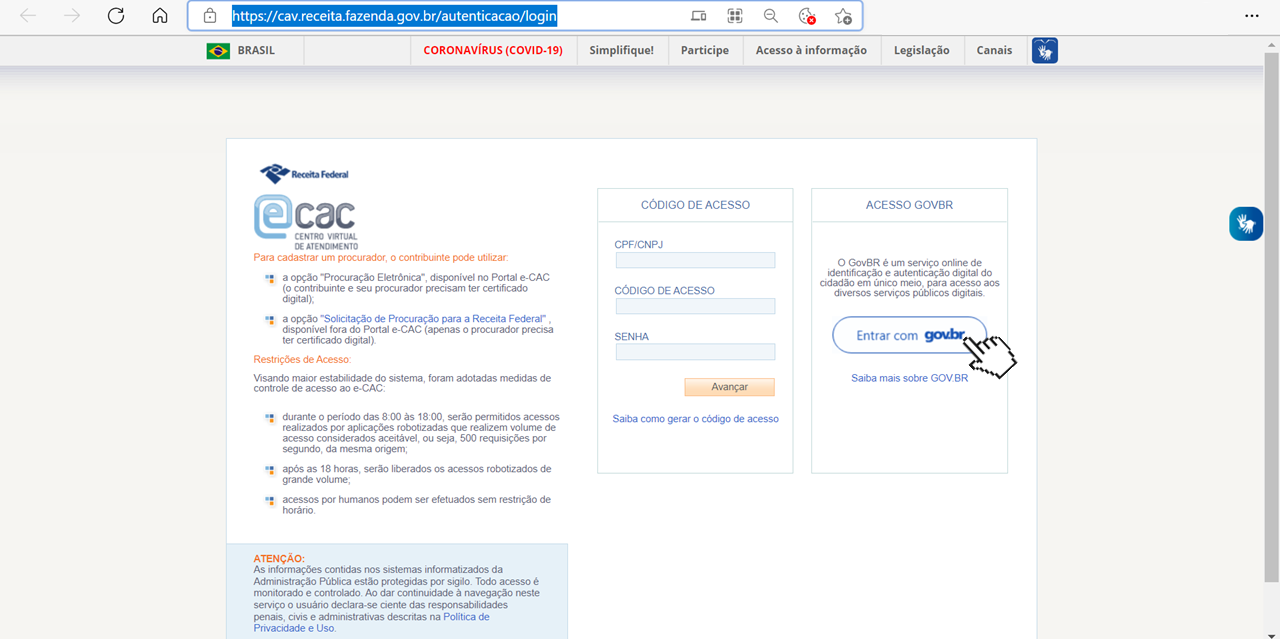1280x639 pixels.
Task: Click the Brazil flag icon
Action: click(218, 51)
